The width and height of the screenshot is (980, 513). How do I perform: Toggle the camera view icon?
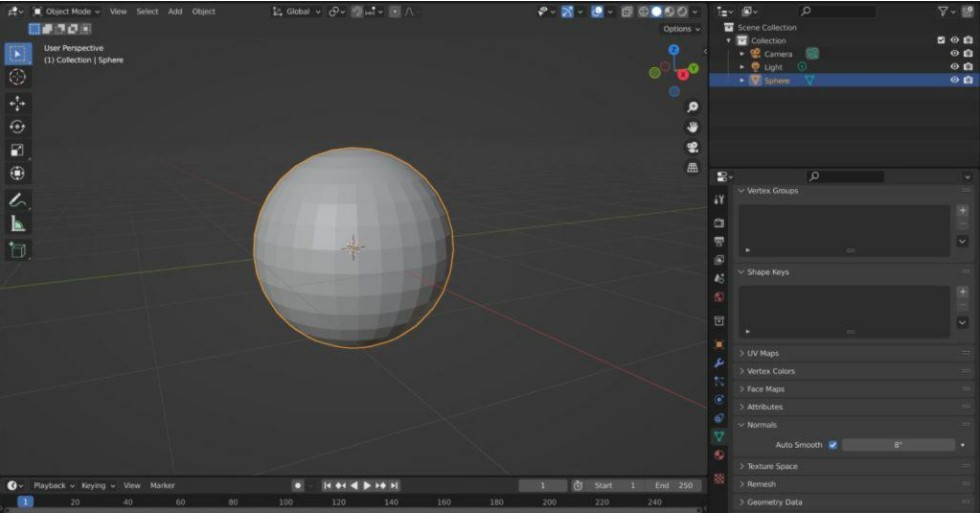click(692, 147)
